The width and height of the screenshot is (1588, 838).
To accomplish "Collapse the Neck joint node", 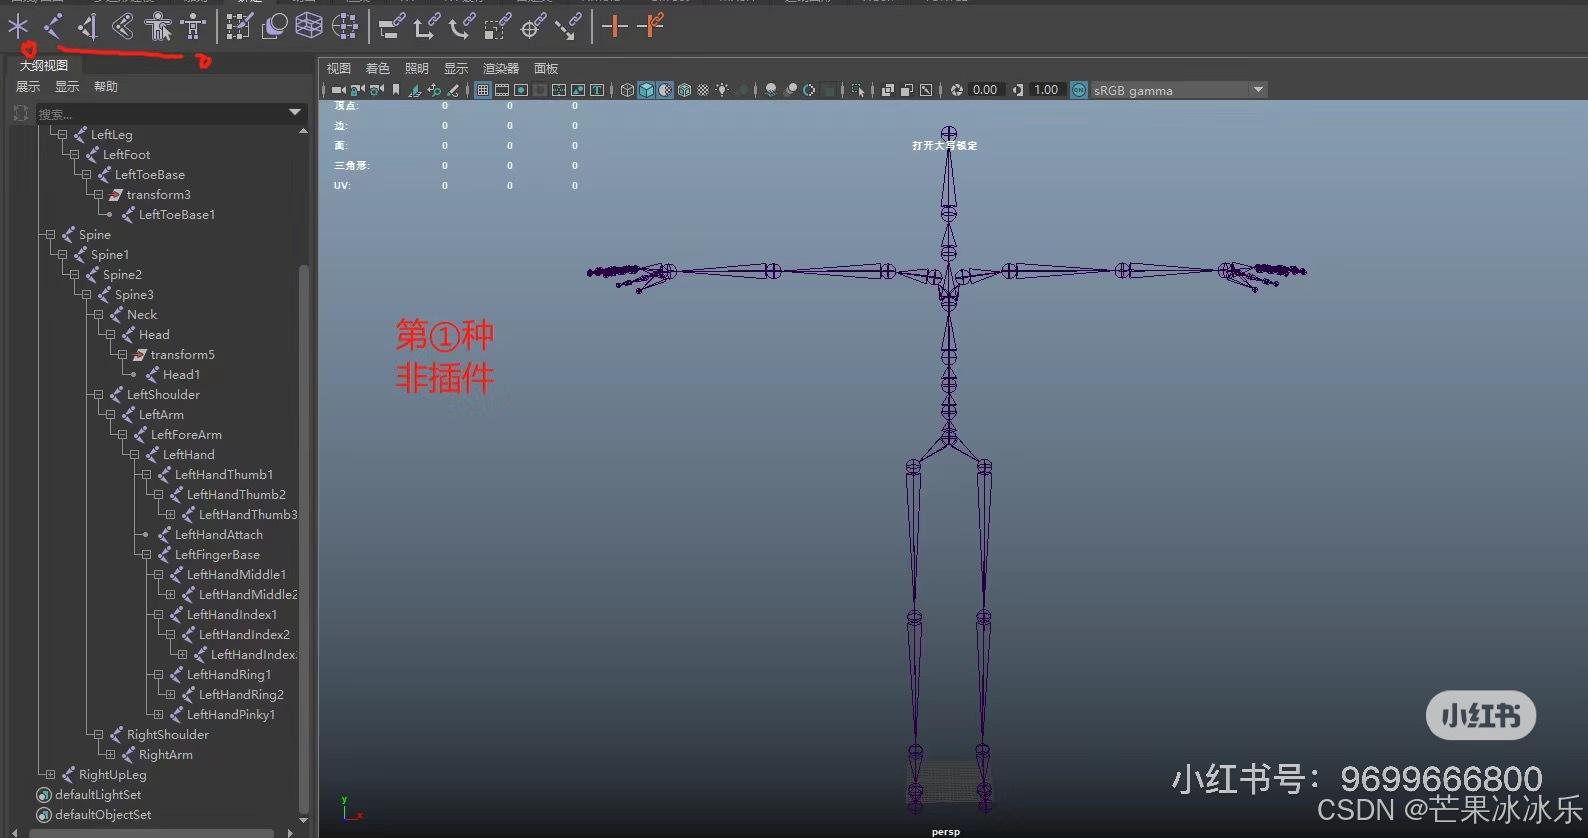I will (98, 314).
